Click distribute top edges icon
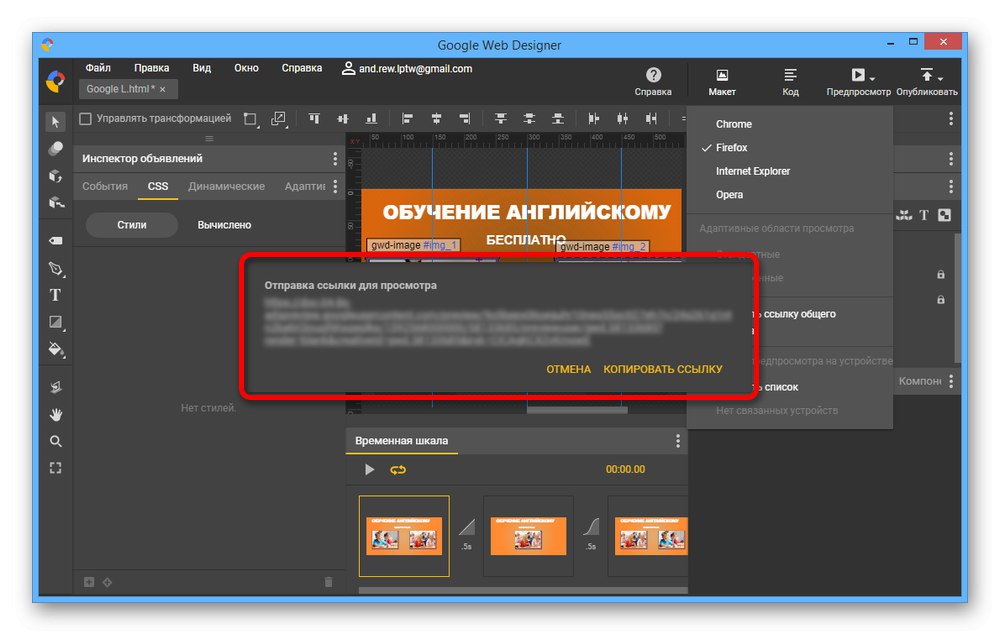 click(x=501, y=118)
